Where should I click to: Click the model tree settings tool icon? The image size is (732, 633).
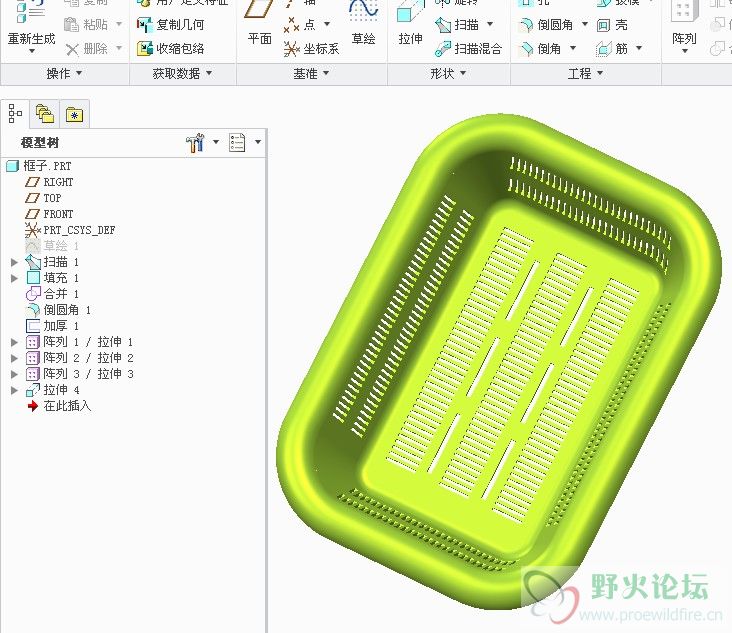tap(195, 142)
